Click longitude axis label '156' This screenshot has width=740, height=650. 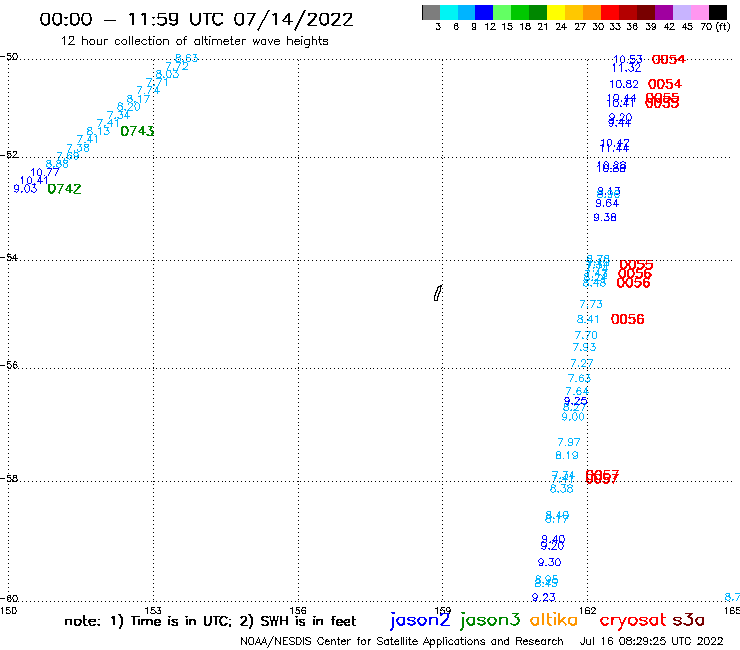(x=298, y=610)
